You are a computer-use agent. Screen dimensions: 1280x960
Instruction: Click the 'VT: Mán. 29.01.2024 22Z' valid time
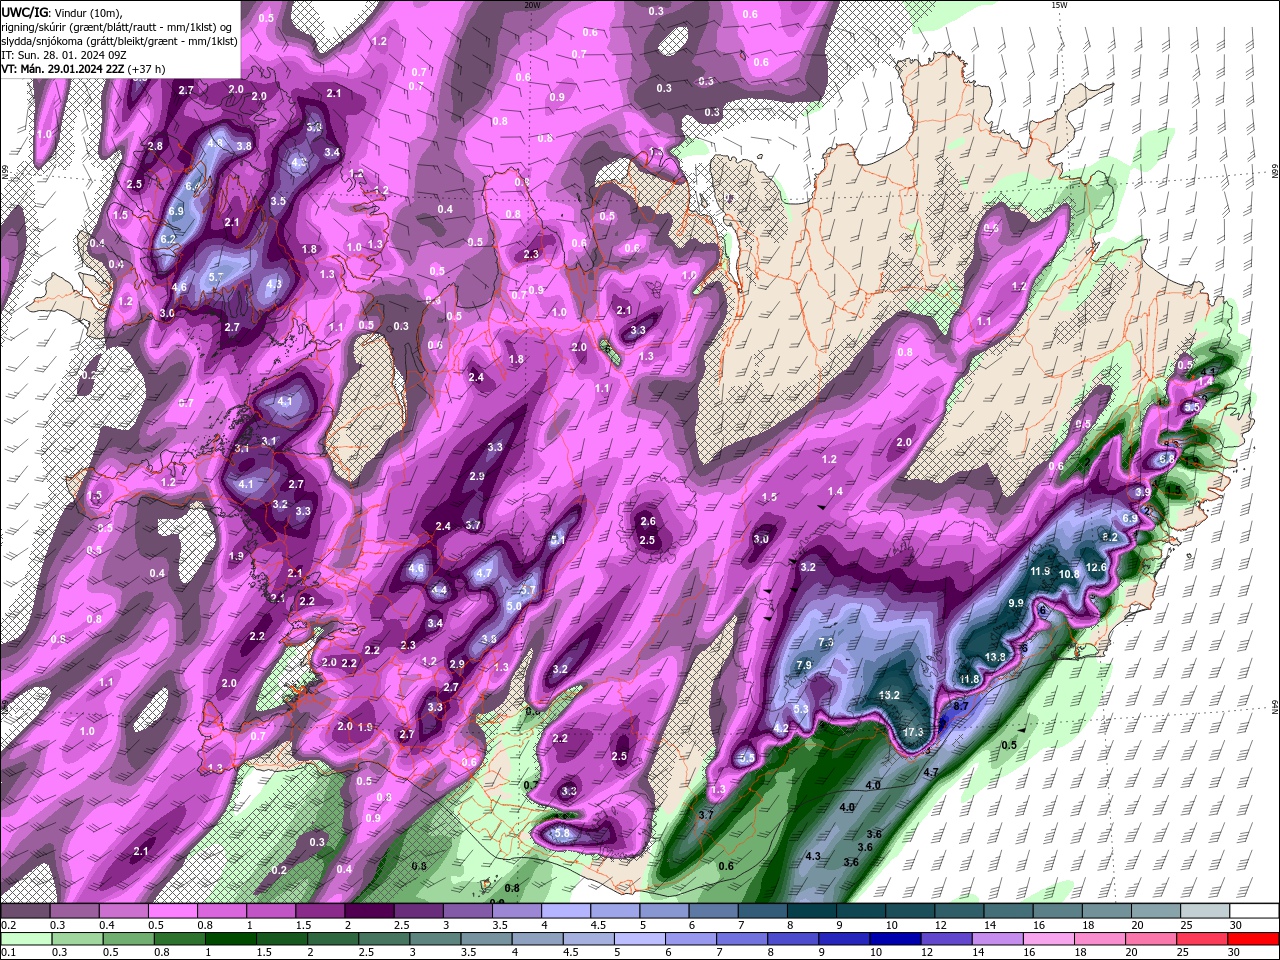(83, 69)
